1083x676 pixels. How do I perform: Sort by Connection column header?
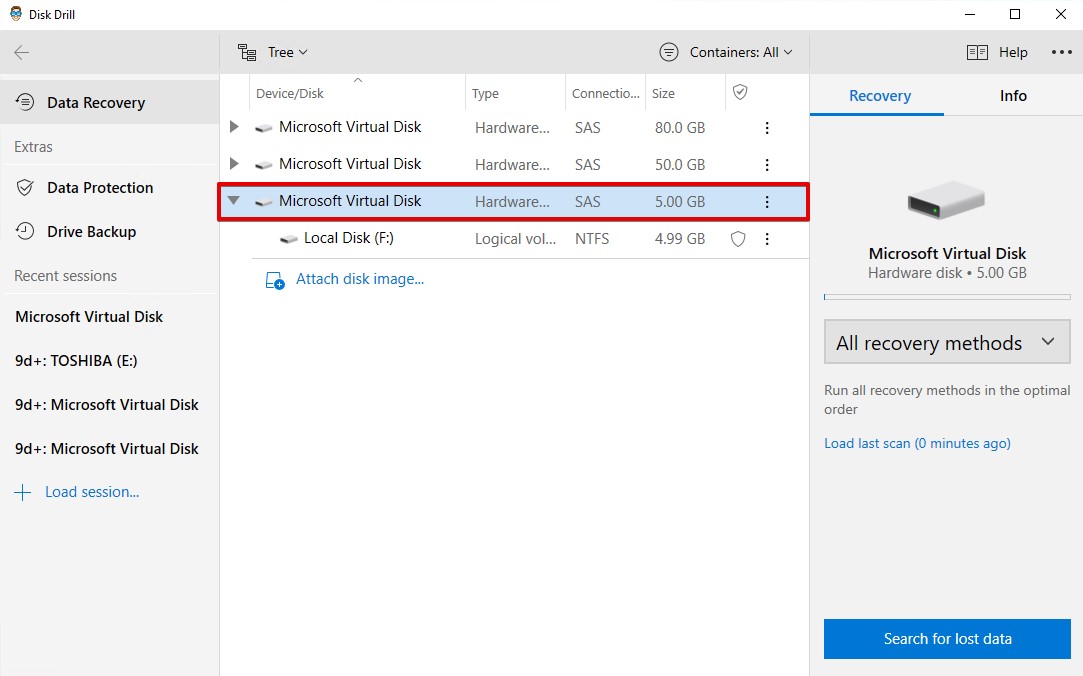pos(606,93)
